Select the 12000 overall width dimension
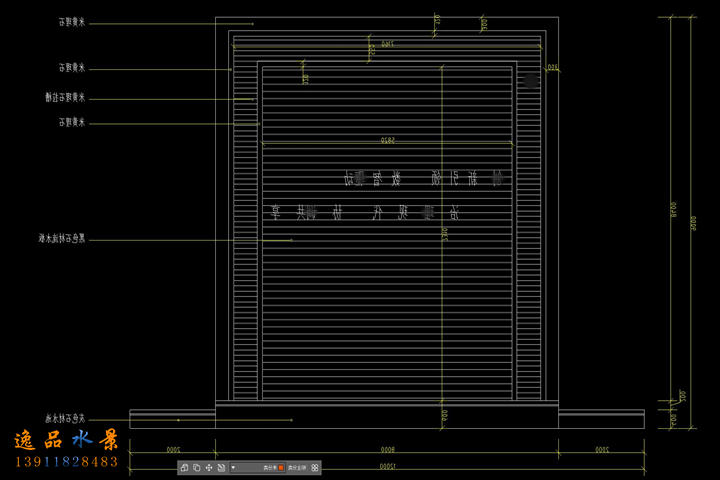720x480 pixels. point(388,466)
